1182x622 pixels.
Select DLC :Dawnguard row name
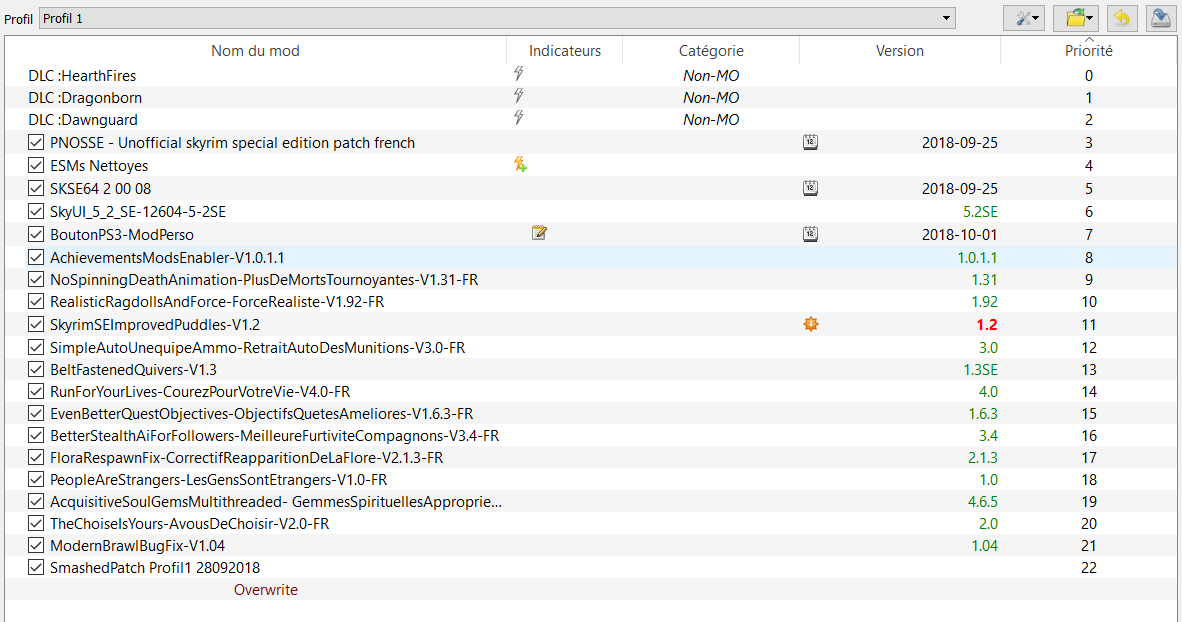pos(83,119)
